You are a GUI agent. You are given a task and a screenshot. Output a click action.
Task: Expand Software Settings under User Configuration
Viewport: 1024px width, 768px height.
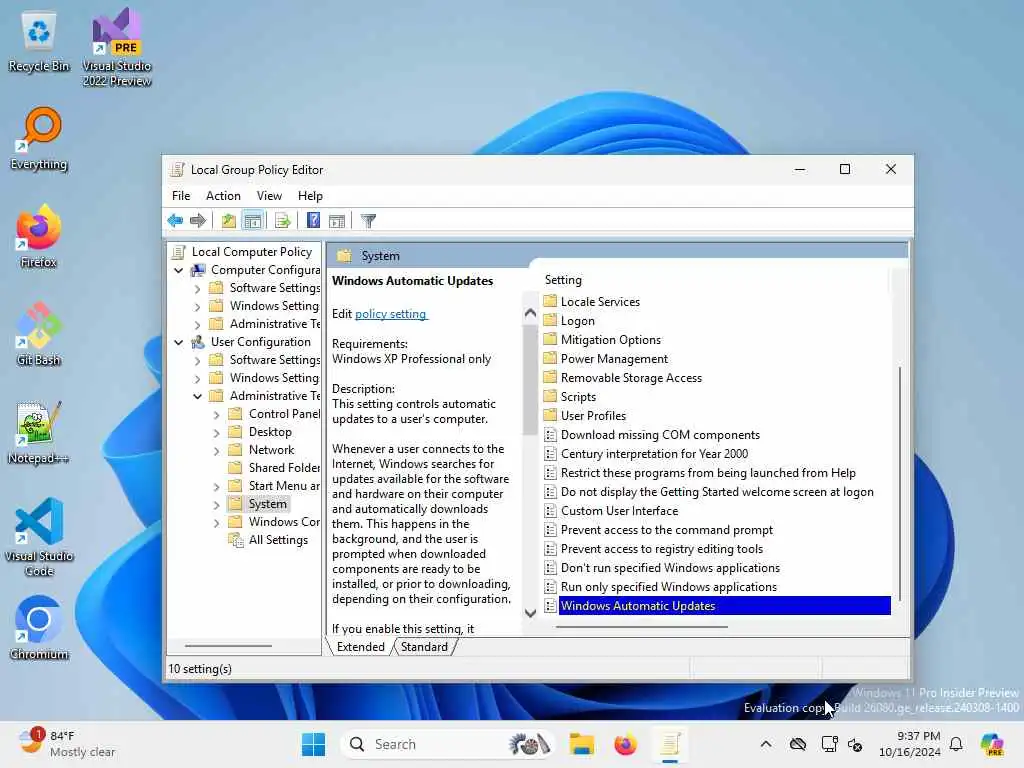[197, 360]
